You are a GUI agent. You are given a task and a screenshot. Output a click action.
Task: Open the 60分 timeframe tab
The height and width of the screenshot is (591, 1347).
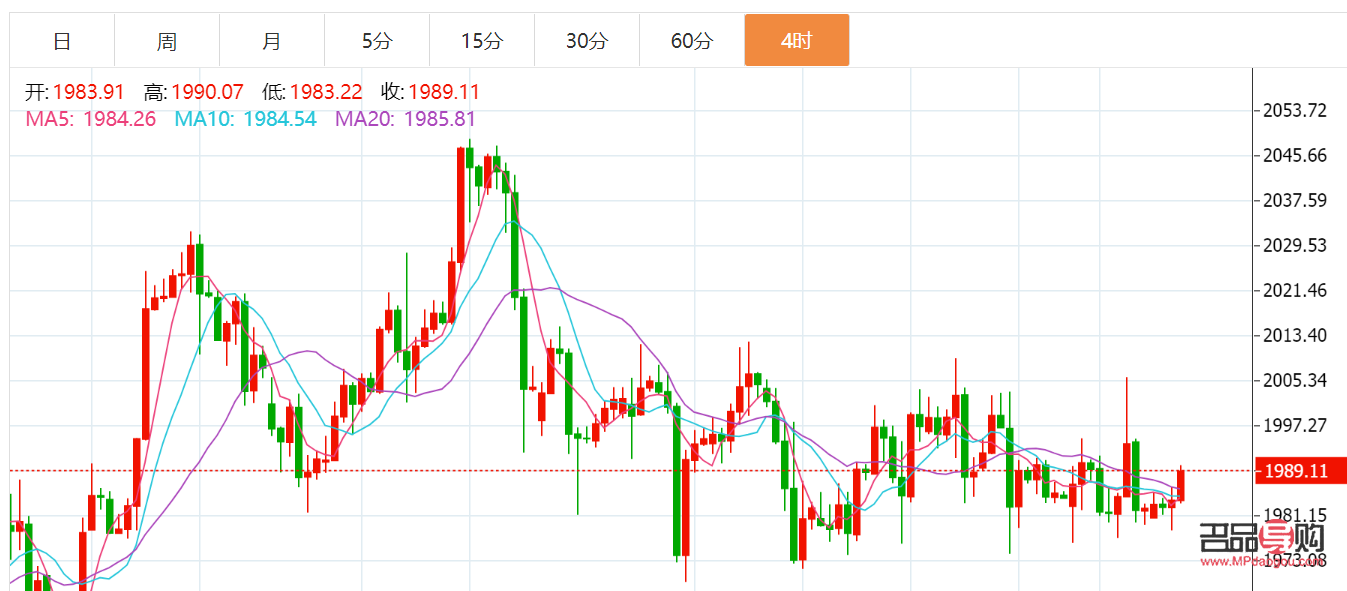(692, 41)
